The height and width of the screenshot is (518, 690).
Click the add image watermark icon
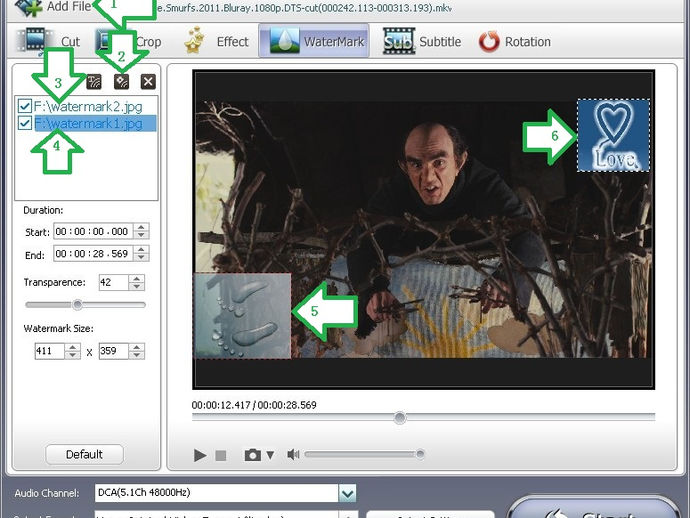121,81
